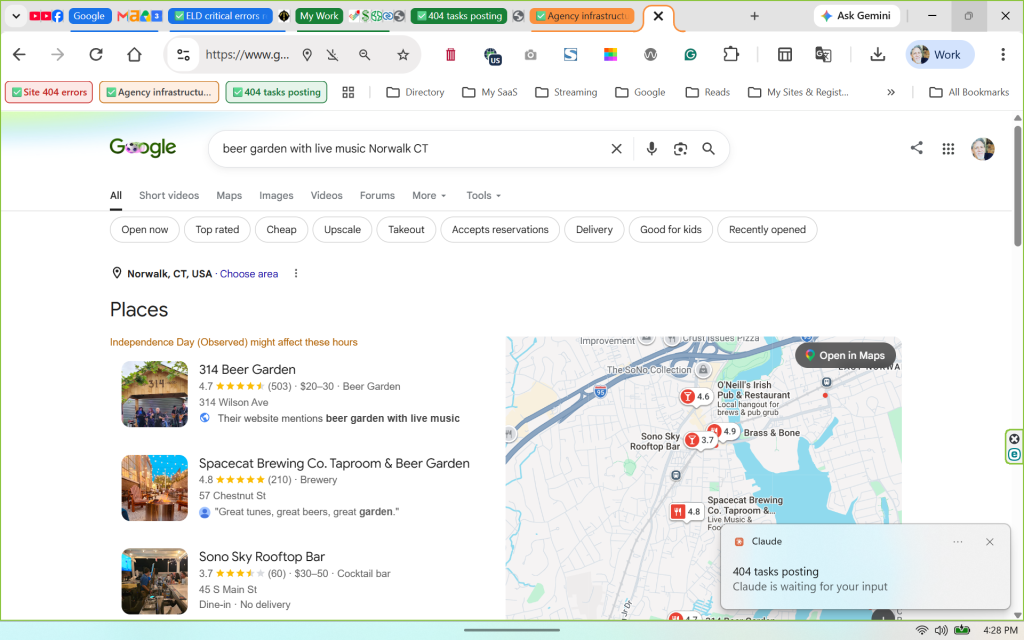This screenshot has height=640, width=1024.
Task: Expand the Tools dropdown
Action: coord(483,195)
